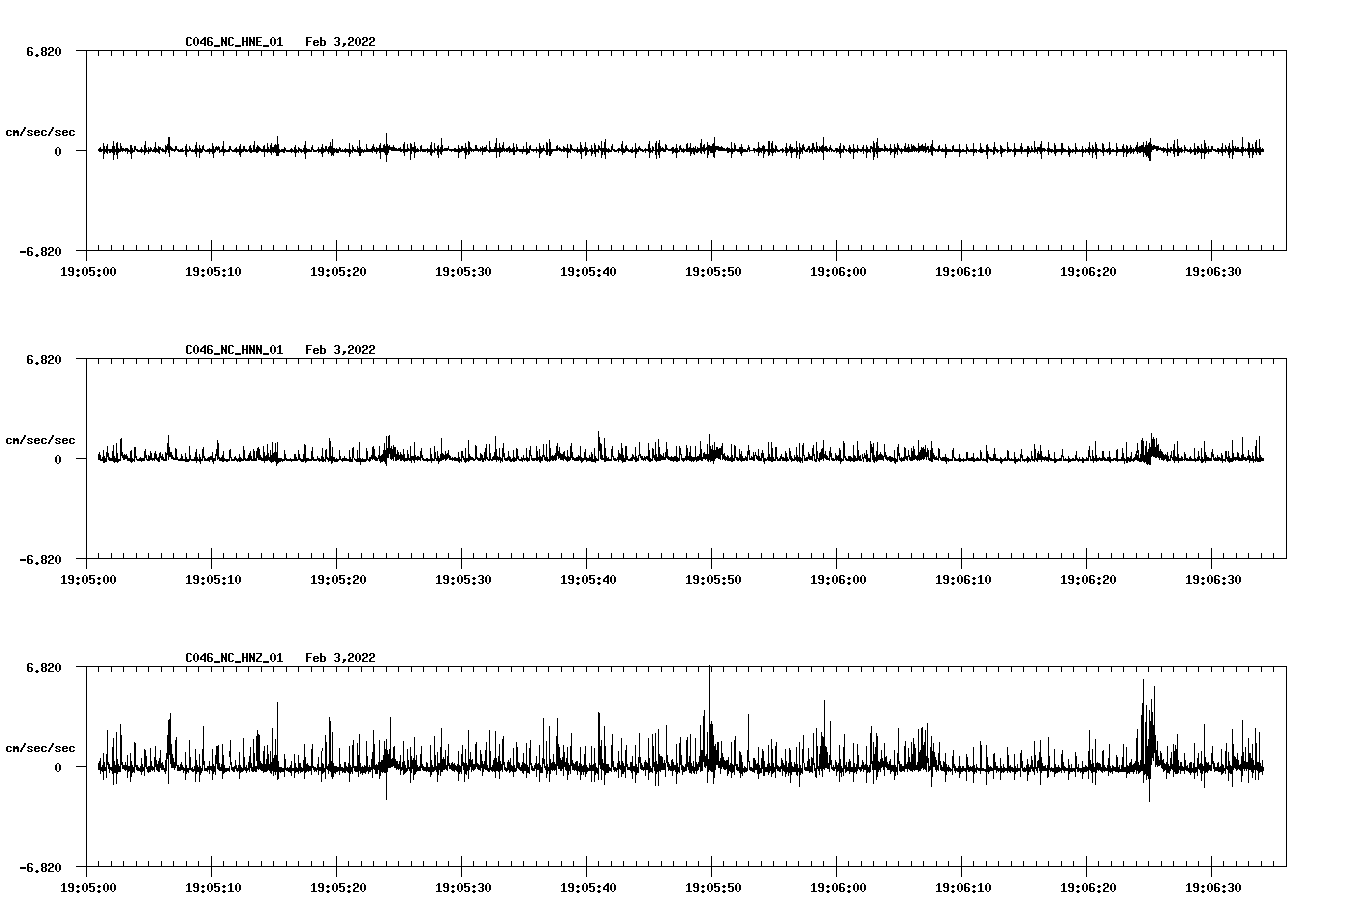Viewport: 1358px width, 924px height.
Task: Click the 19:05:10 time label under HNZ plot
Action: pos(213,887)
